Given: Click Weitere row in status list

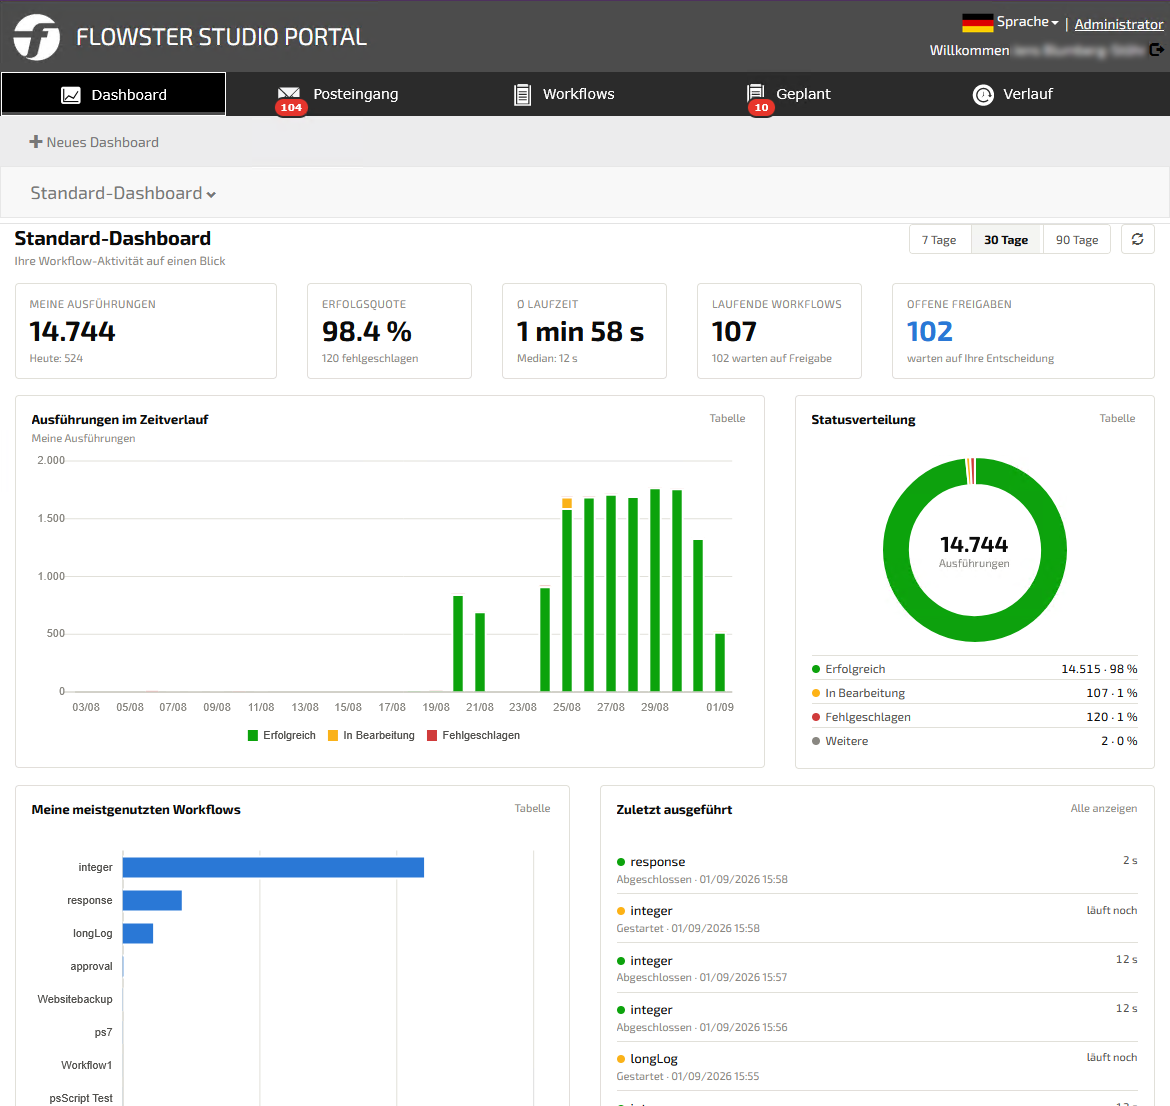Looking at the screenshot, I should (975, 740).
